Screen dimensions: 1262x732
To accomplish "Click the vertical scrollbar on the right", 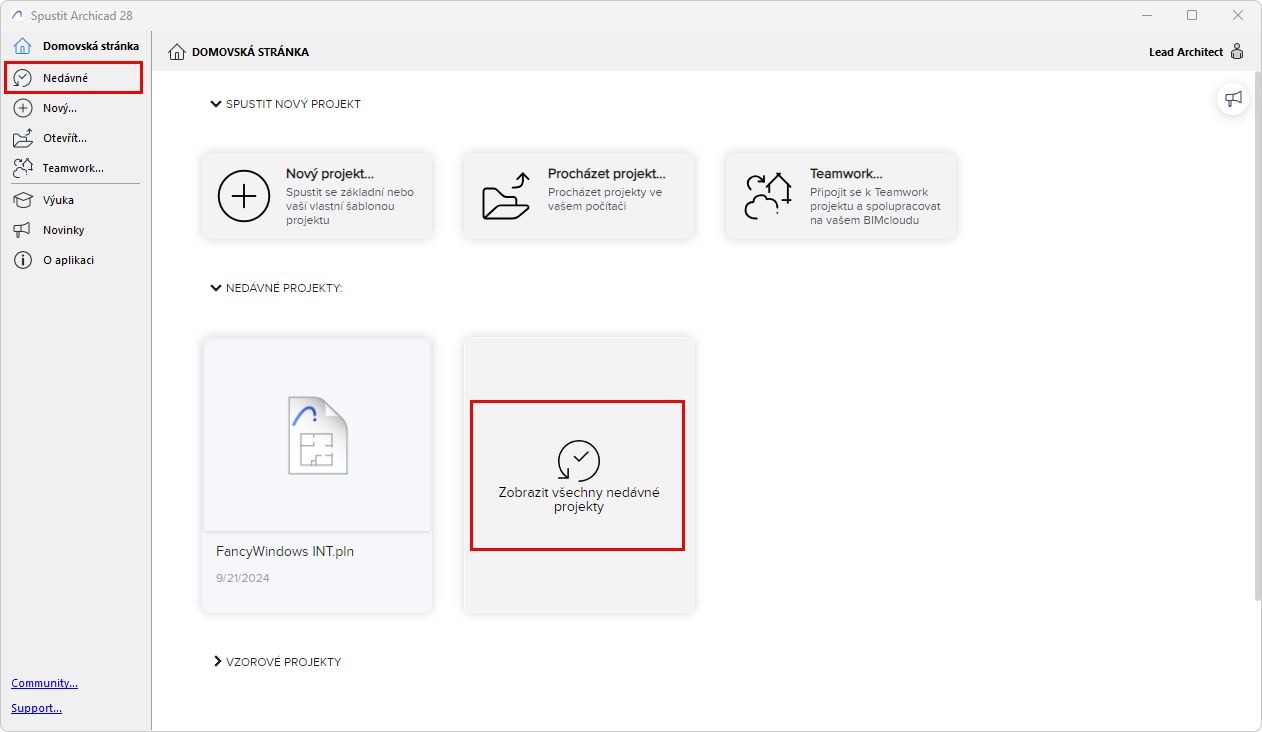I will click(1256, 335).
